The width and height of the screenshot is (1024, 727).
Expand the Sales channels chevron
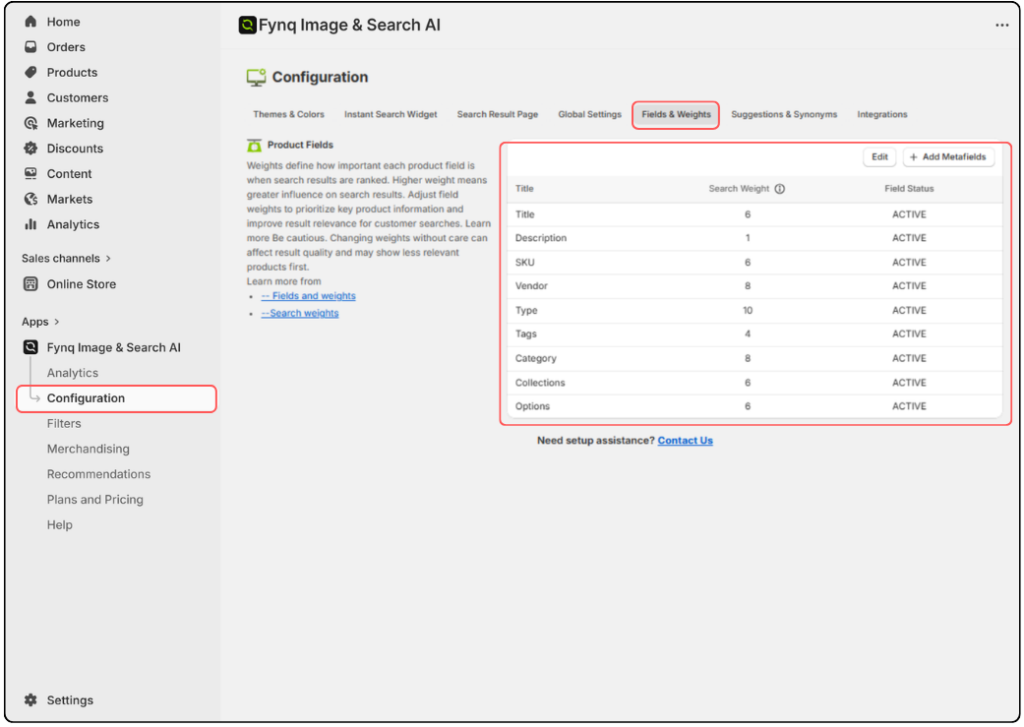click(x=108, y=259)
